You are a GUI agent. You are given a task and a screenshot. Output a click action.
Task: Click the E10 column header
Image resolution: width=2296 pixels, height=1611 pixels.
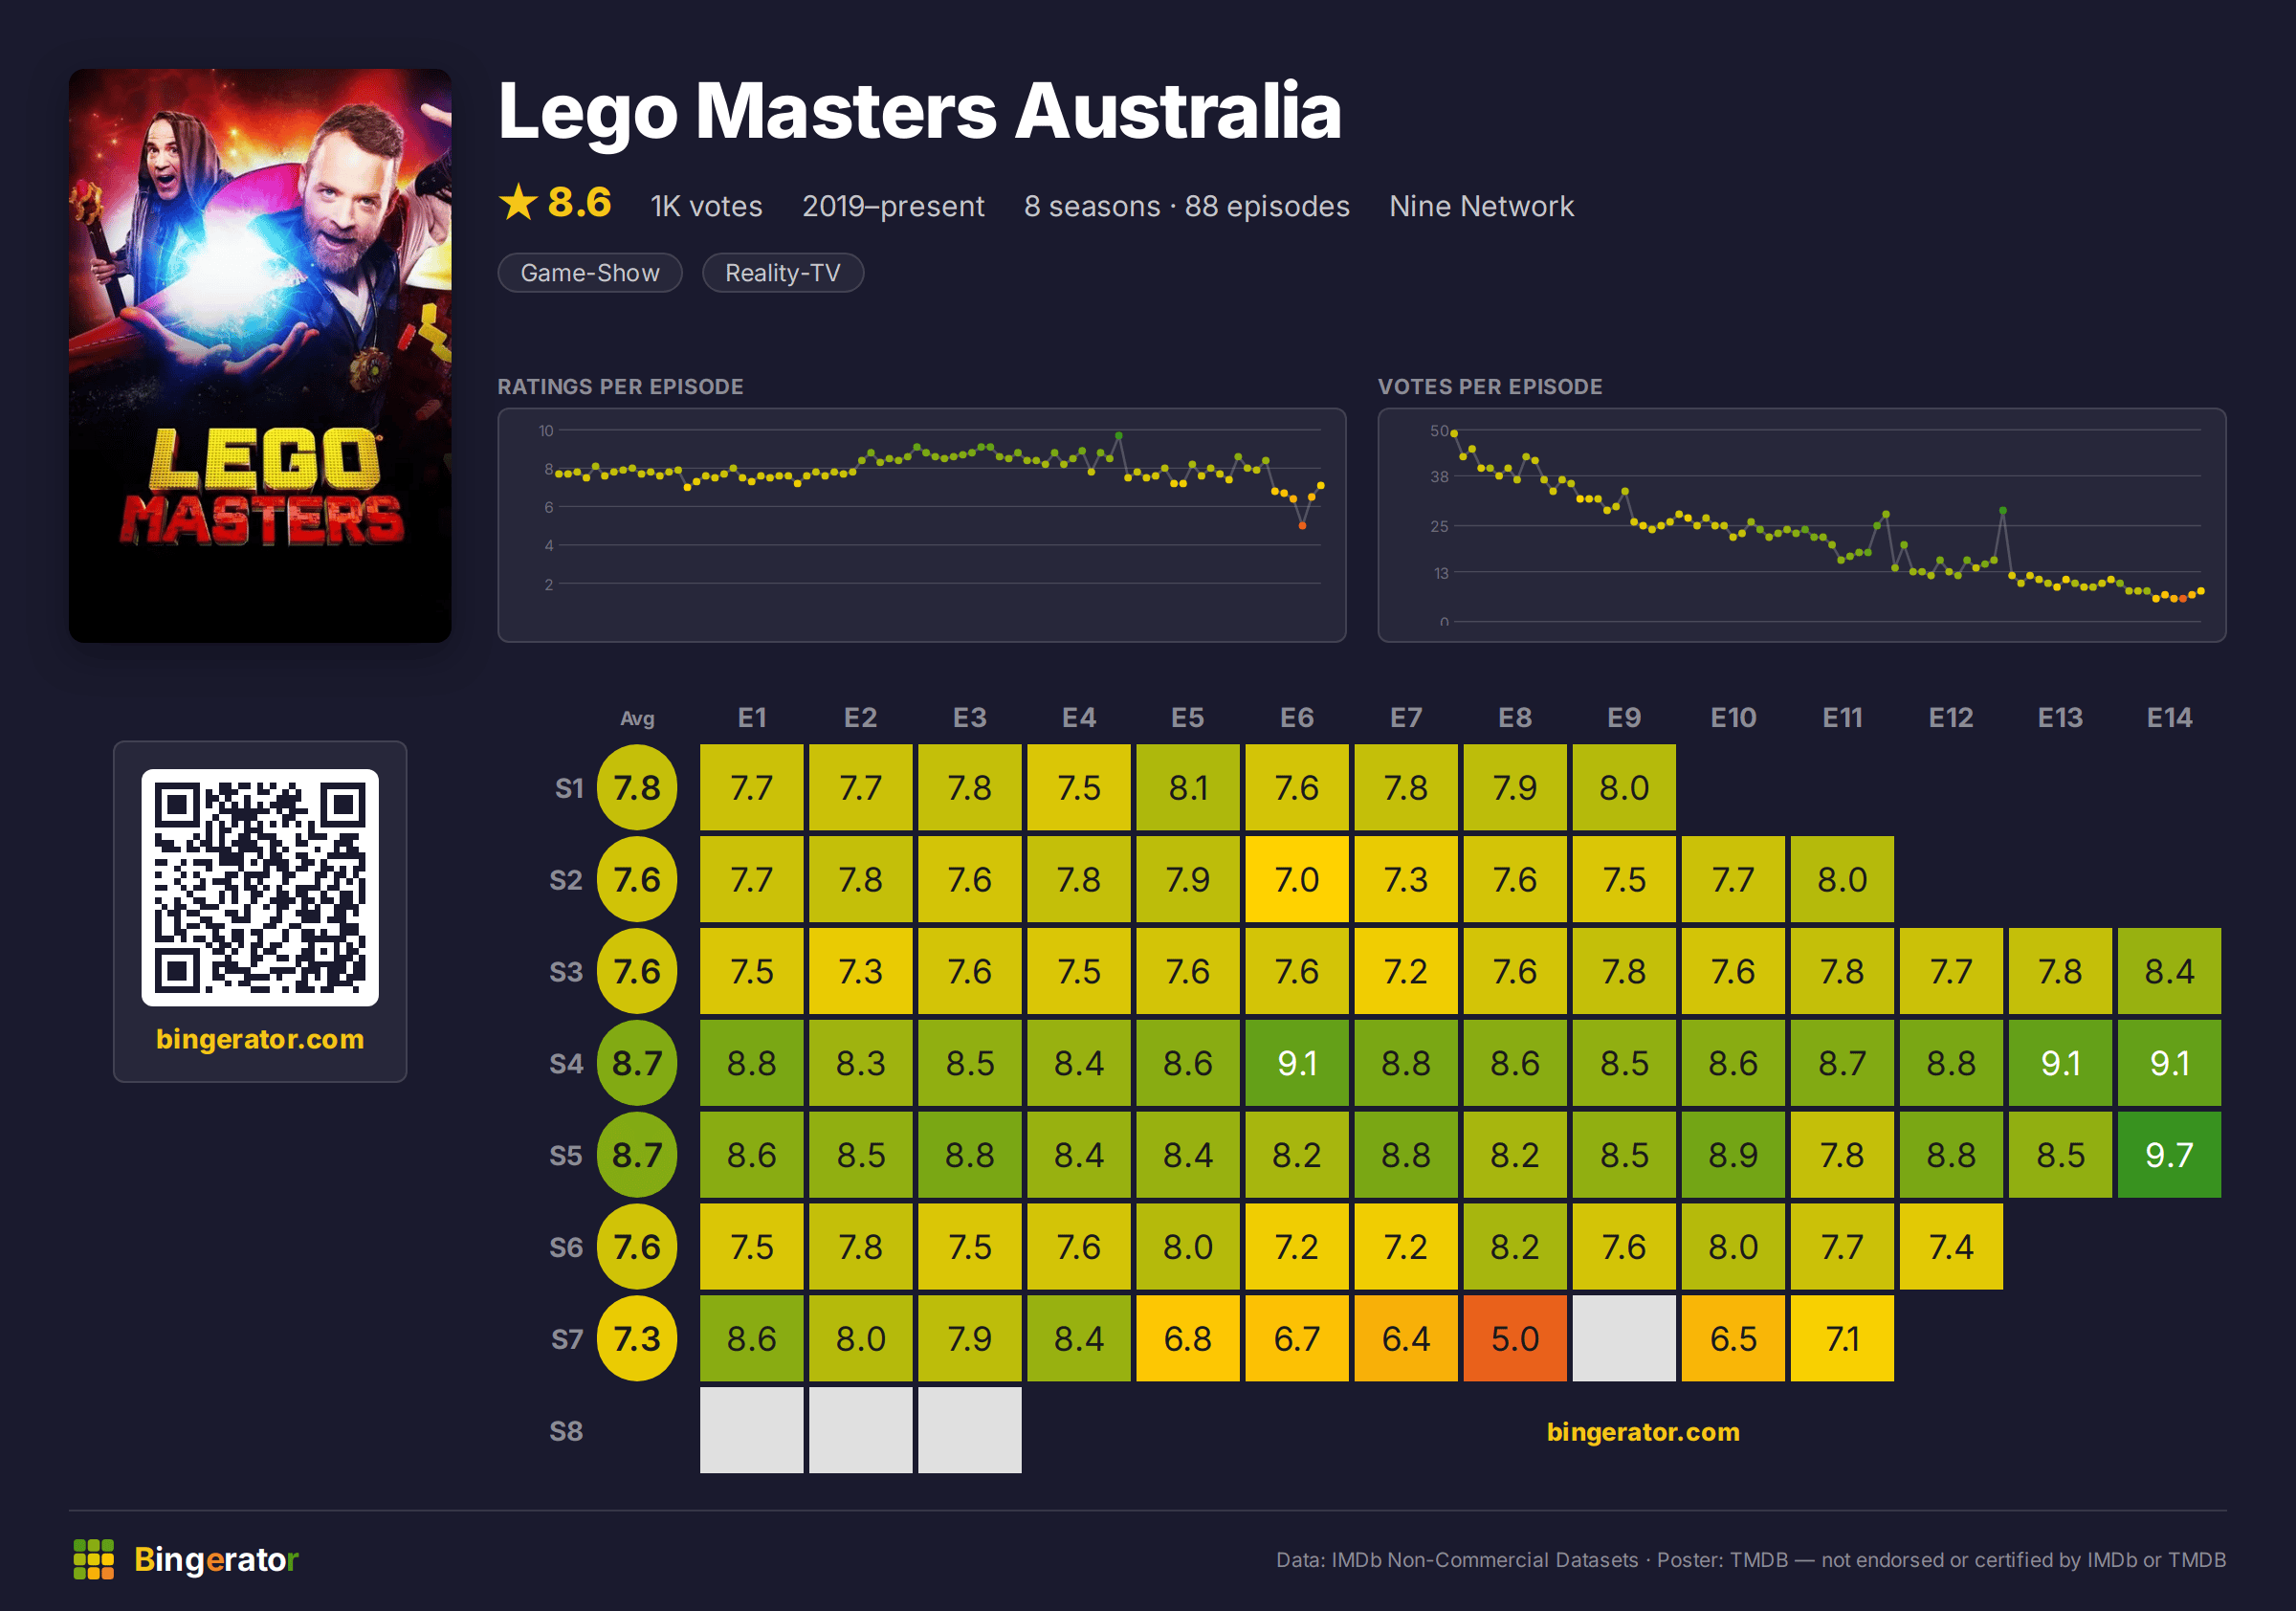pyautogui.click(x=1733, y=718)
